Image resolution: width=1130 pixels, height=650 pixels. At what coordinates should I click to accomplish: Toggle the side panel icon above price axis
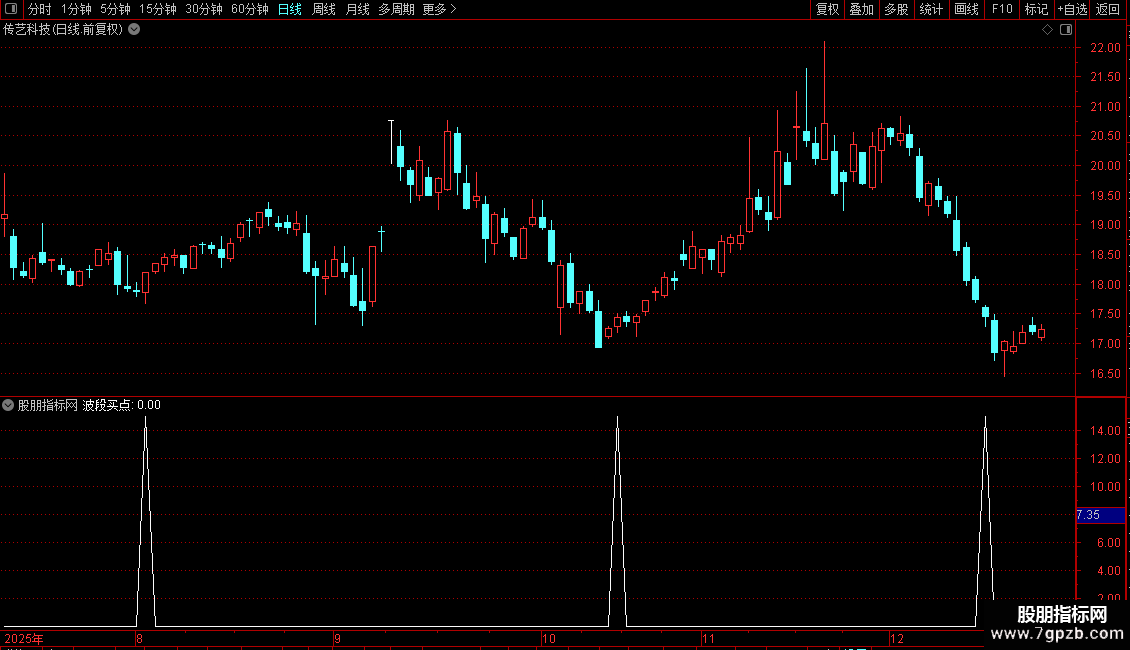point(1066,30)
